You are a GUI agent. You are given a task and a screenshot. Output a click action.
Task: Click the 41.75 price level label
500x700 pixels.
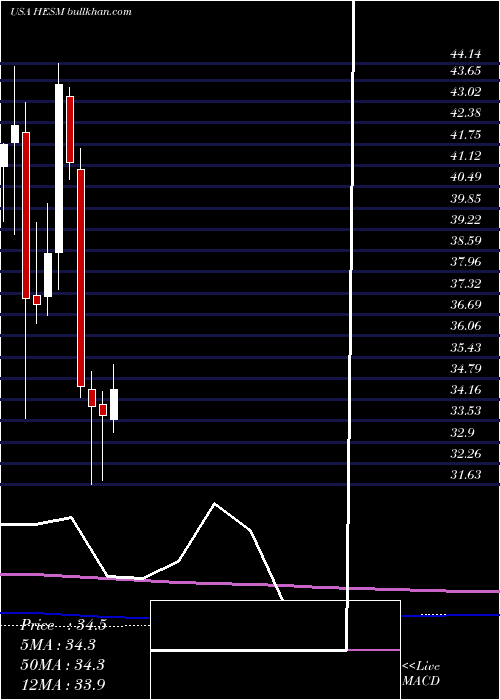[466, 134]
